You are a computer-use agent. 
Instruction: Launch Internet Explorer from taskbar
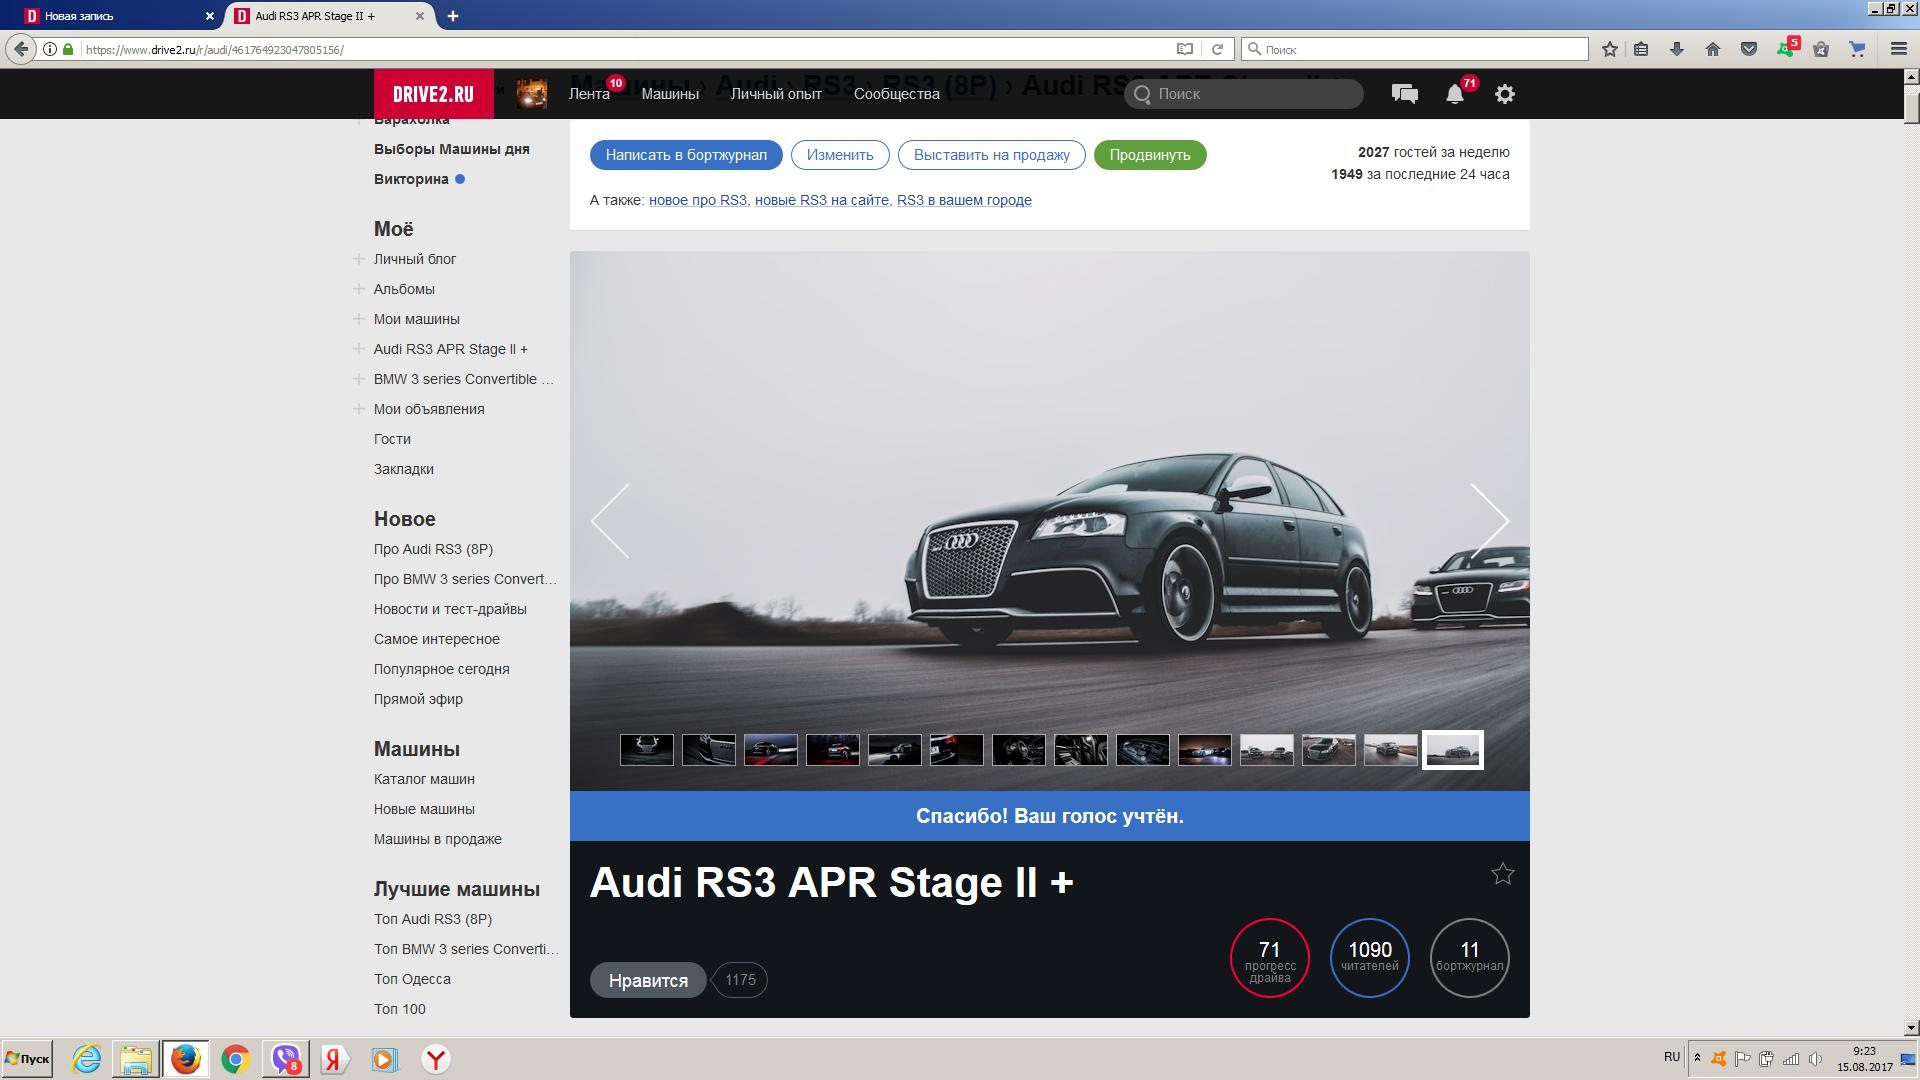click(x=87, y=1059)
